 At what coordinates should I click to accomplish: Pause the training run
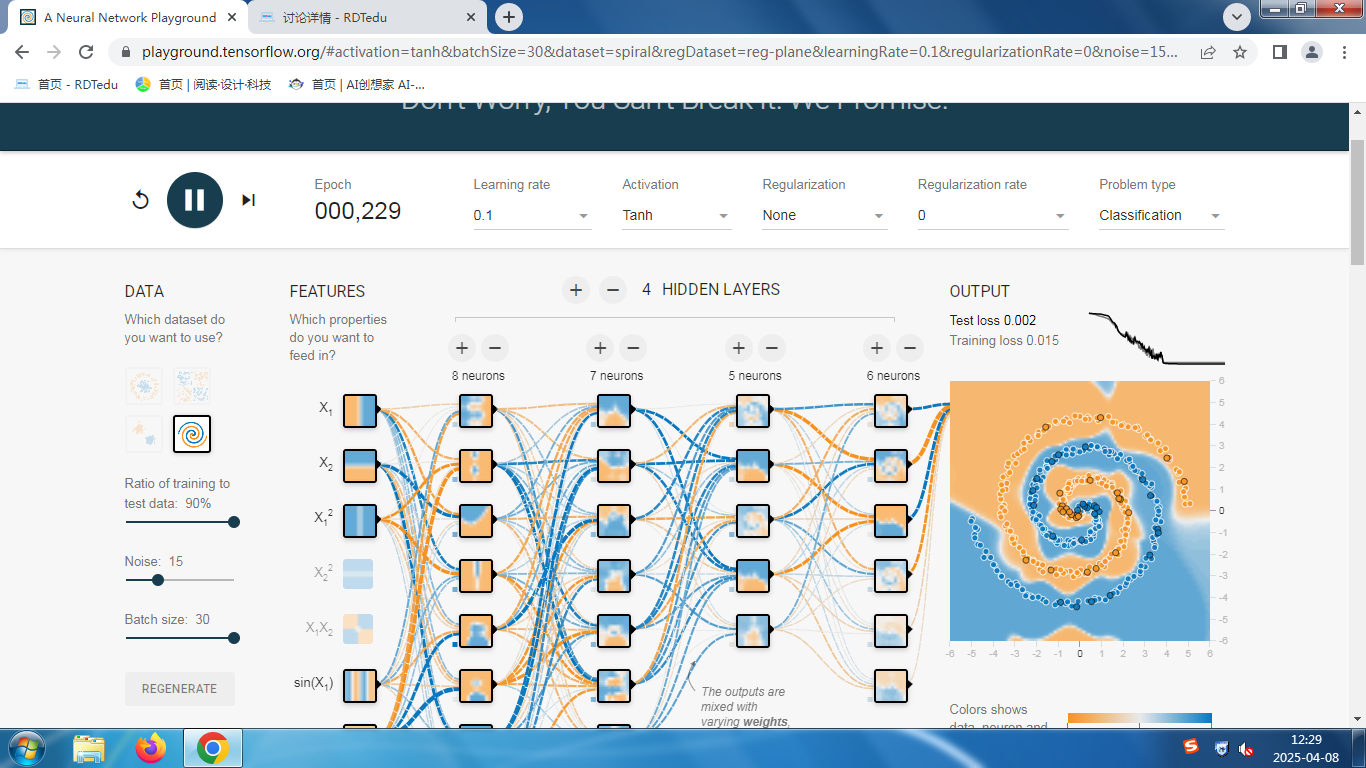(x=195, y=200)
